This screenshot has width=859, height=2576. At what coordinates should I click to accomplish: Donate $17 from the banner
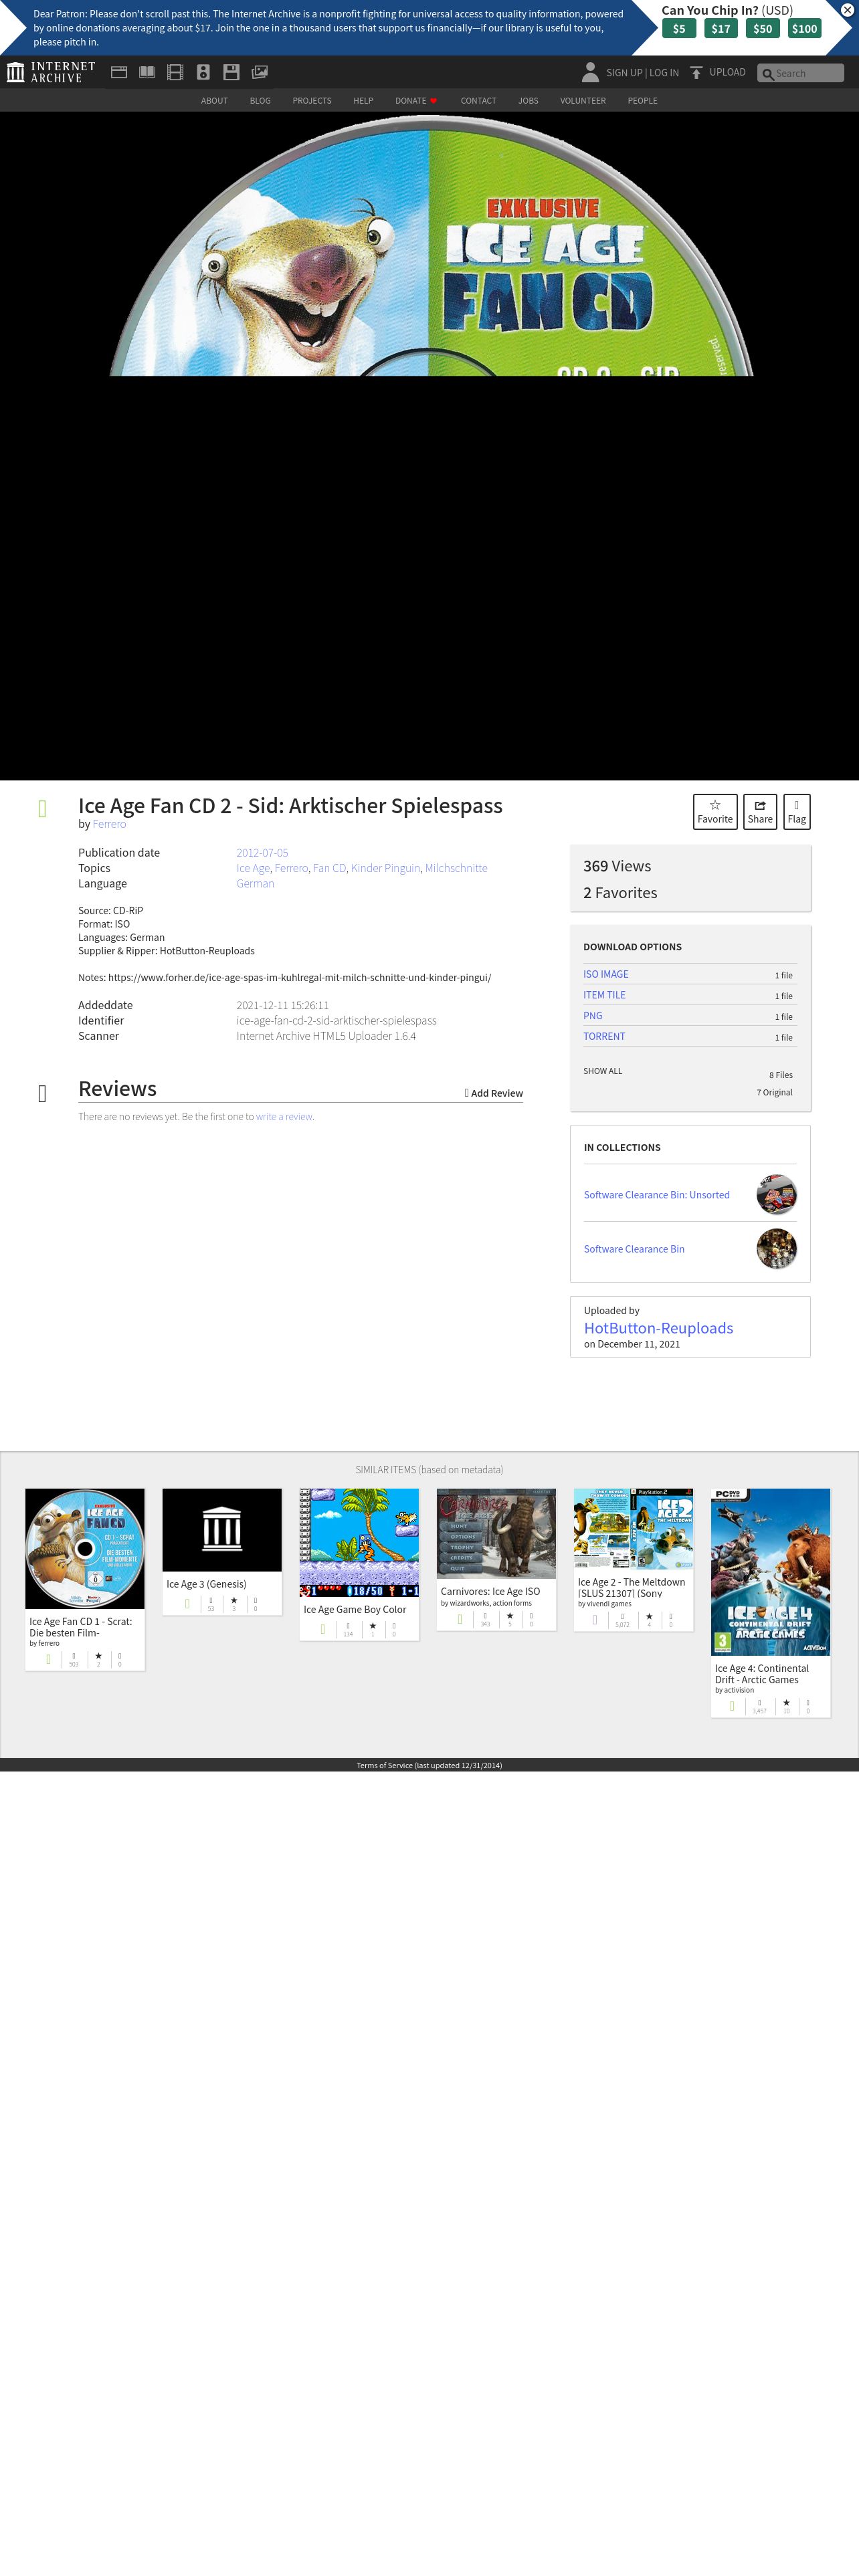point(721,28)
